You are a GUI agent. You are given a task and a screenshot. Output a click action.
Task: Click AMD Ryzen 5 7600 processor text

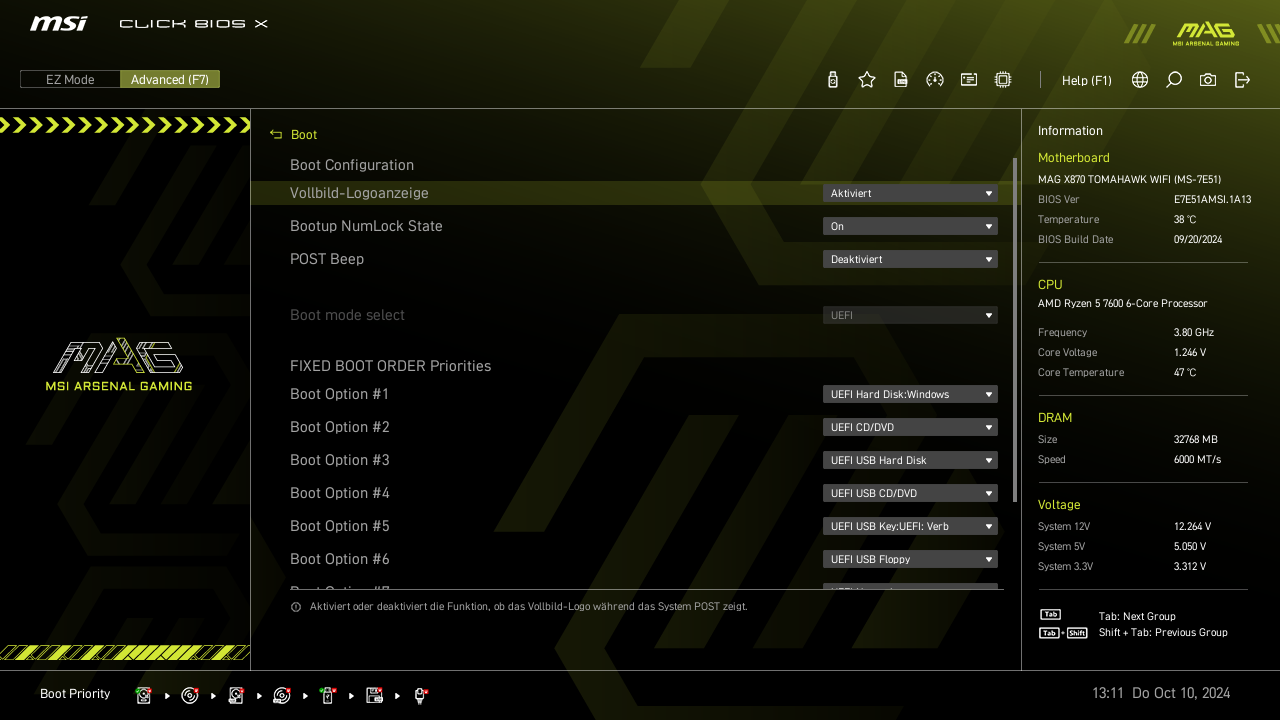tap(1122, 303)
